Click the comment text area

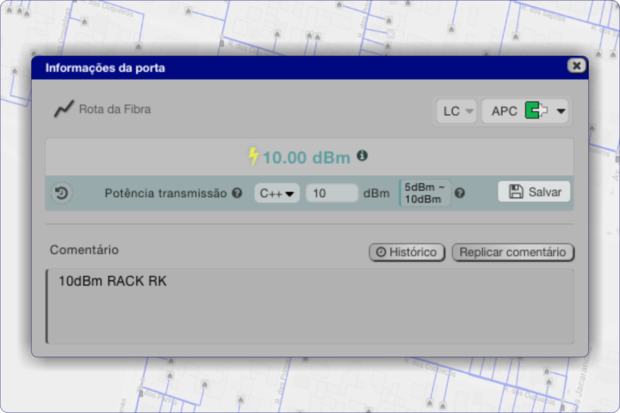tap(310, 306)
